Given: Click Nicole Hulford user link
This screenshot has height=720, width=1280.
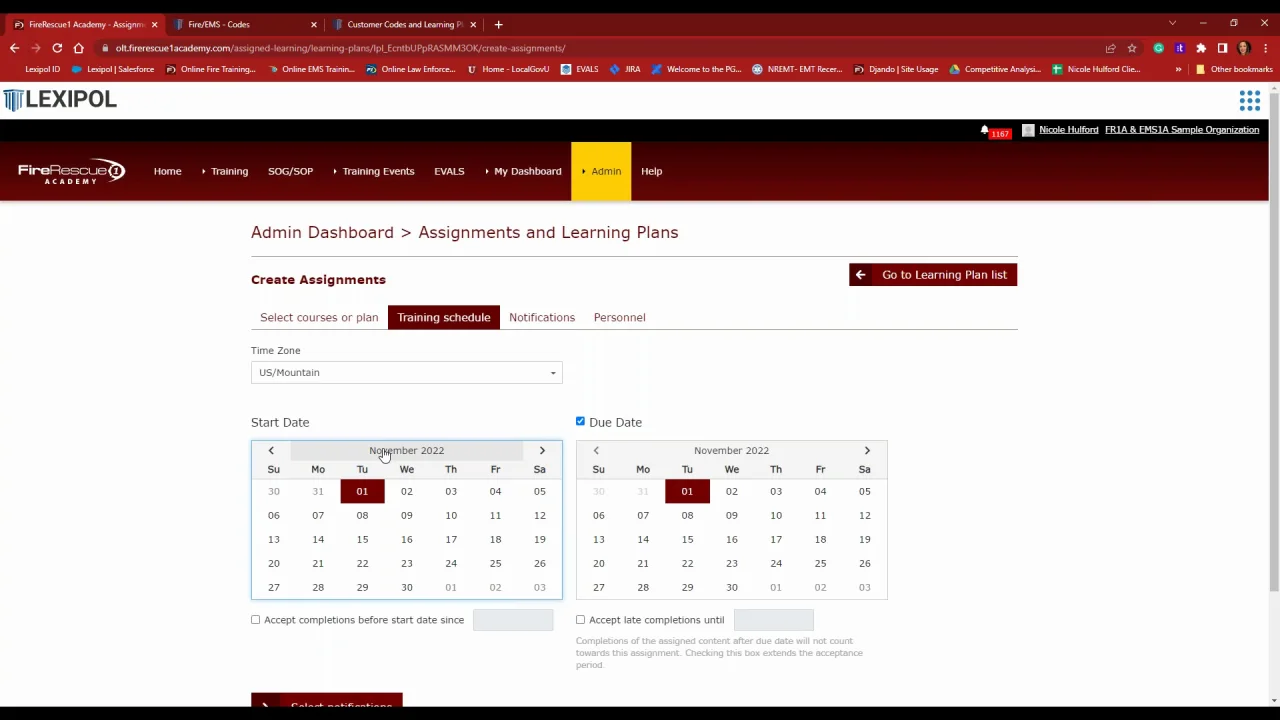Looking at the screenshot, I should pyautogui.click(x=1068, y=130).
